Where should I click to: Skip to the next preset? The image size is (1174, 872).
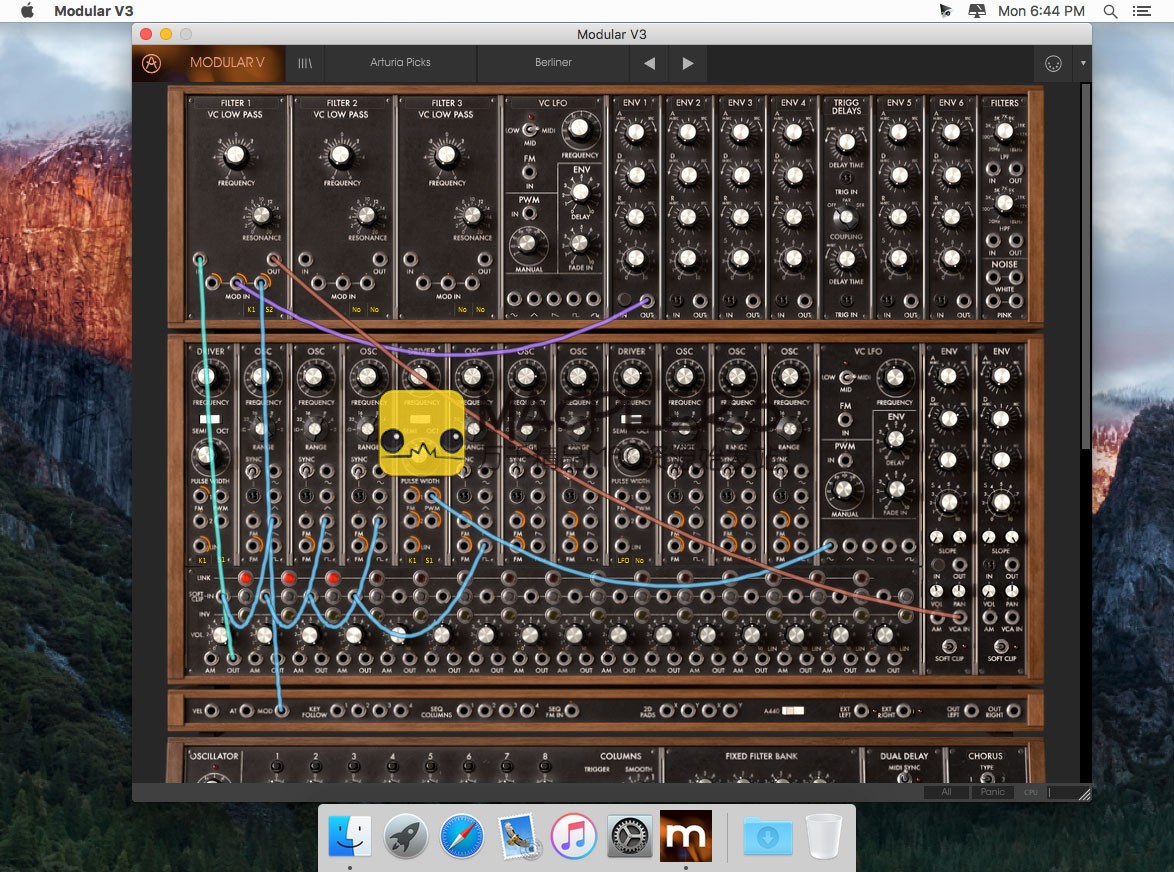pyautogui.click(x=688, y=63)
